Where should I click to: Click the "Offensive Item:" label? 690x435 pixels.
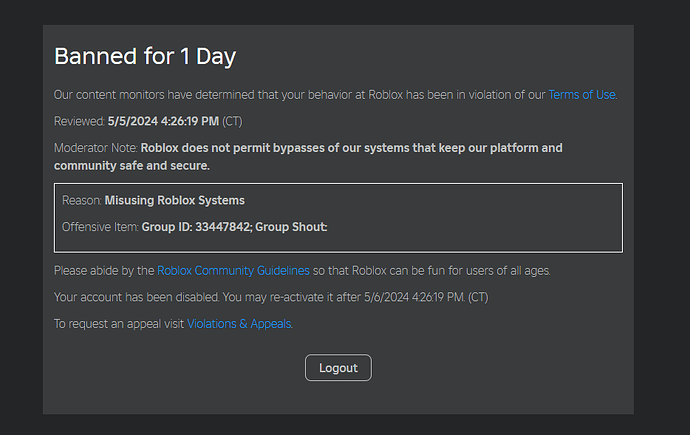[x=100, y=227]
